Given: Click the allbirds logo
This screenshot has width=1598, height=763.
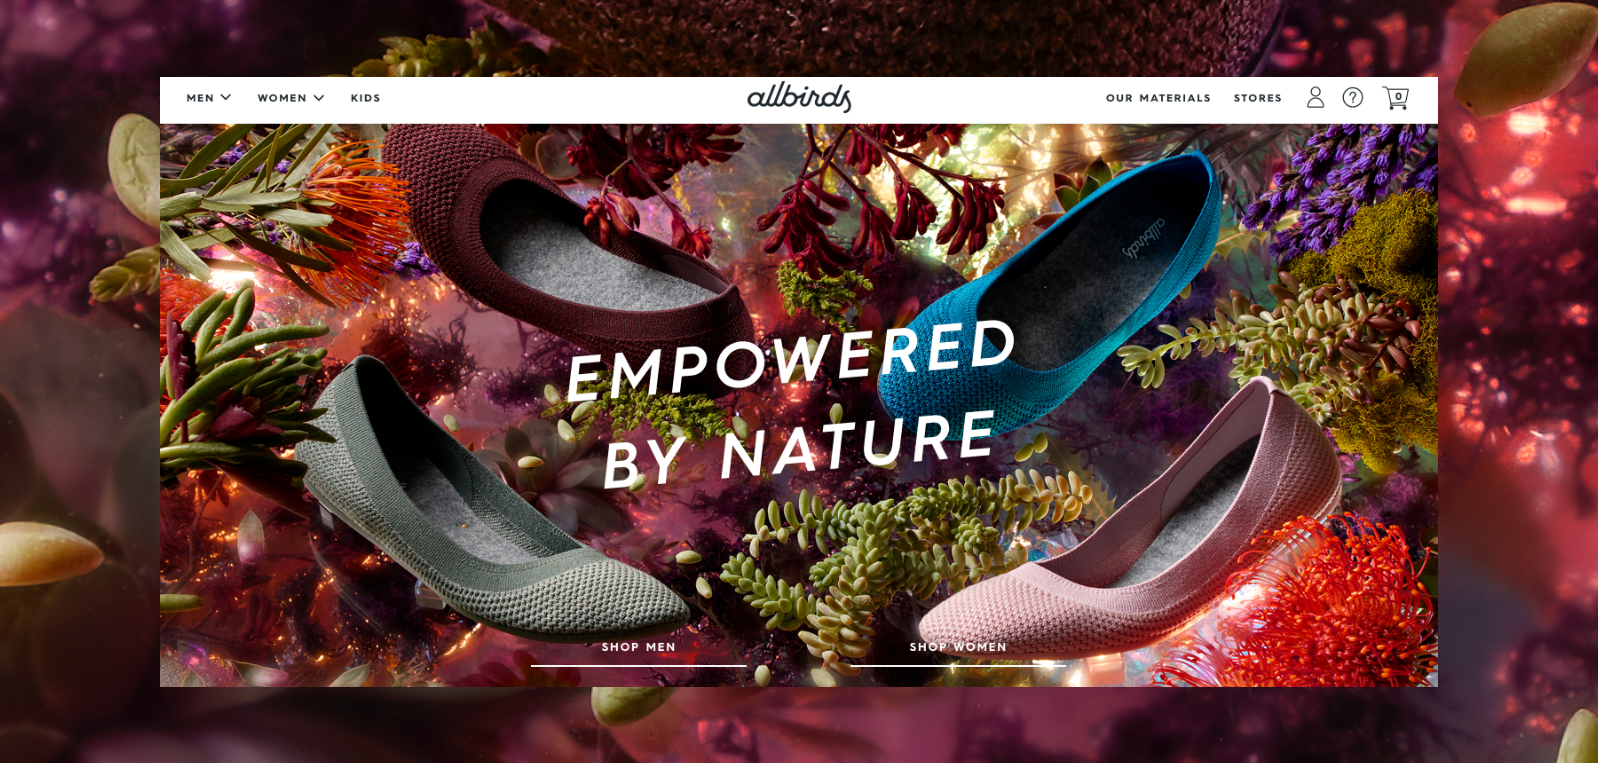Looking at the screenshot, I should (x=799, y=97).
